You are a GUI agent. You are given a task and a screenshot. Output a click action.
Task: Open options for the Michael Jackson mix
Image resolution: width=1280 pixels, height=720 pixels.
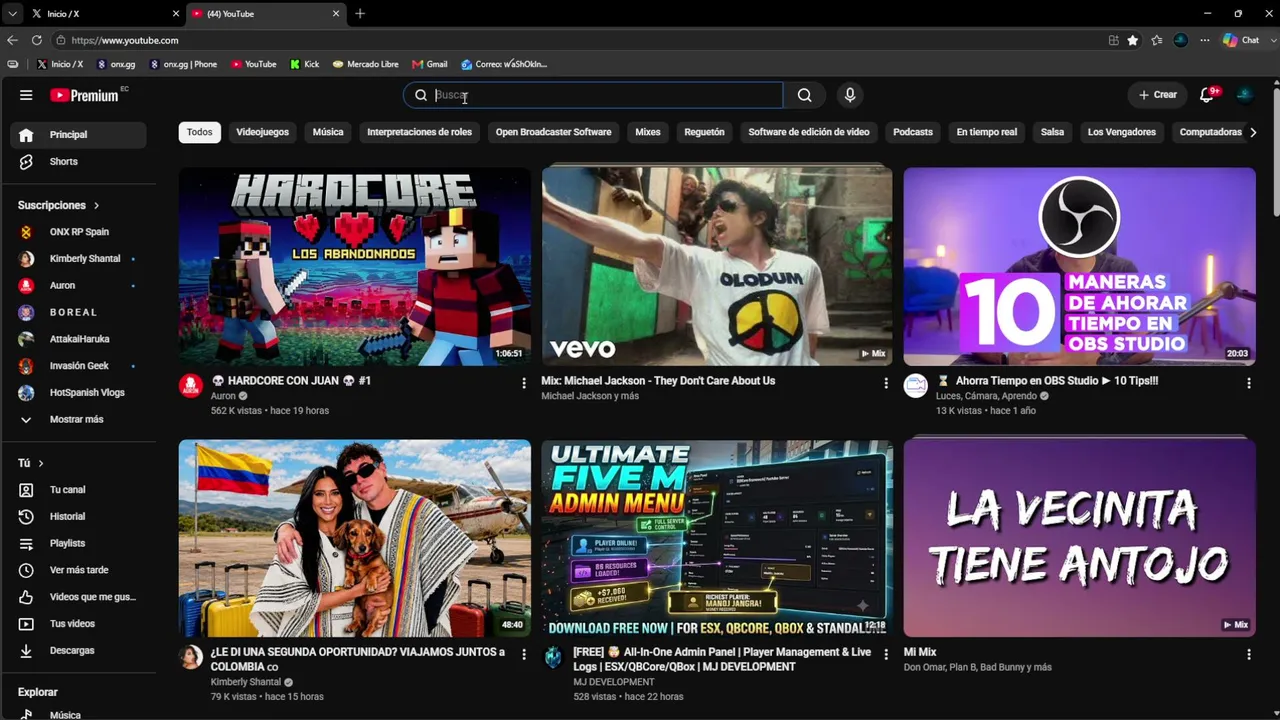886,383
